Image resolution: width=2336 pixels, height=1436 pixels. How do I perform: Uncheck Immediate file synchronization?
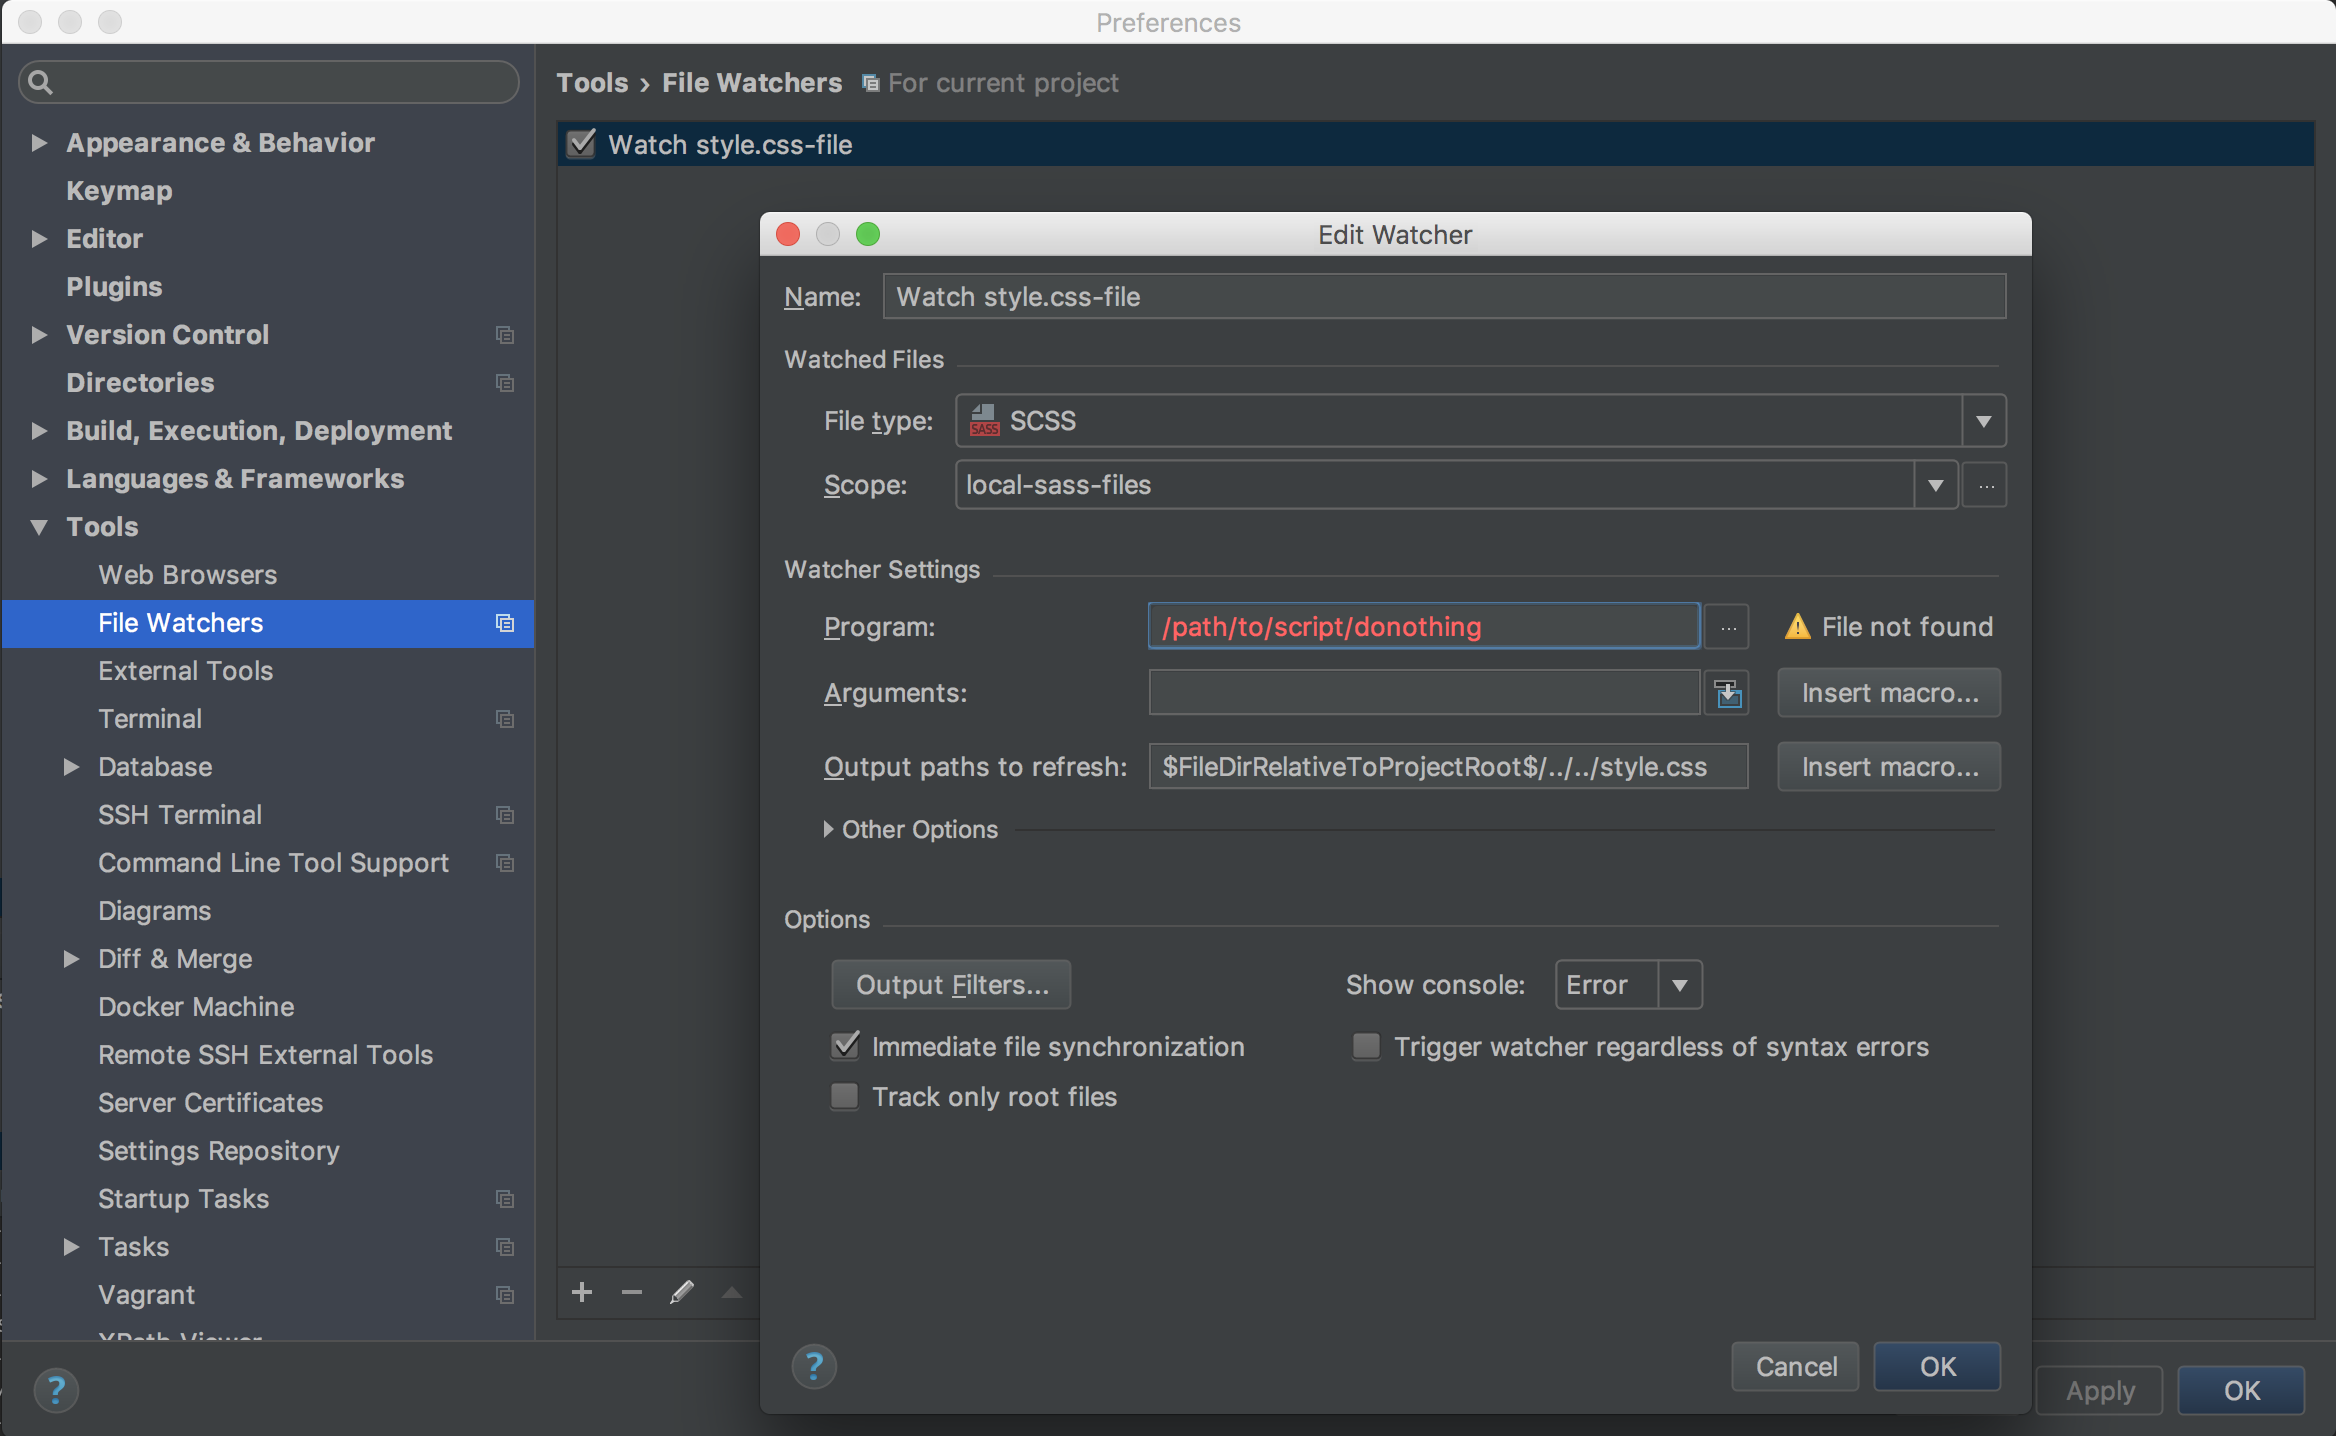[846, 1047]
